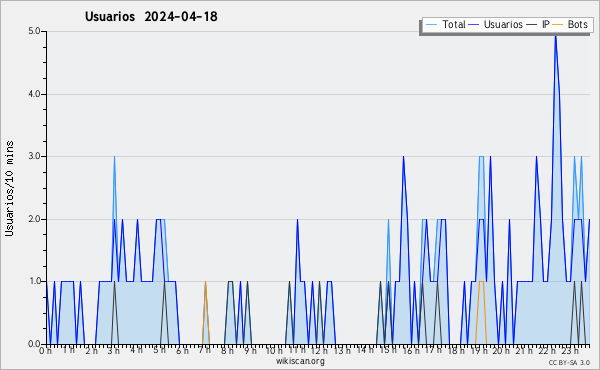Click the x-axis label '11 h'
Viewport: 600px width, 370px height.
pos(297,350)
